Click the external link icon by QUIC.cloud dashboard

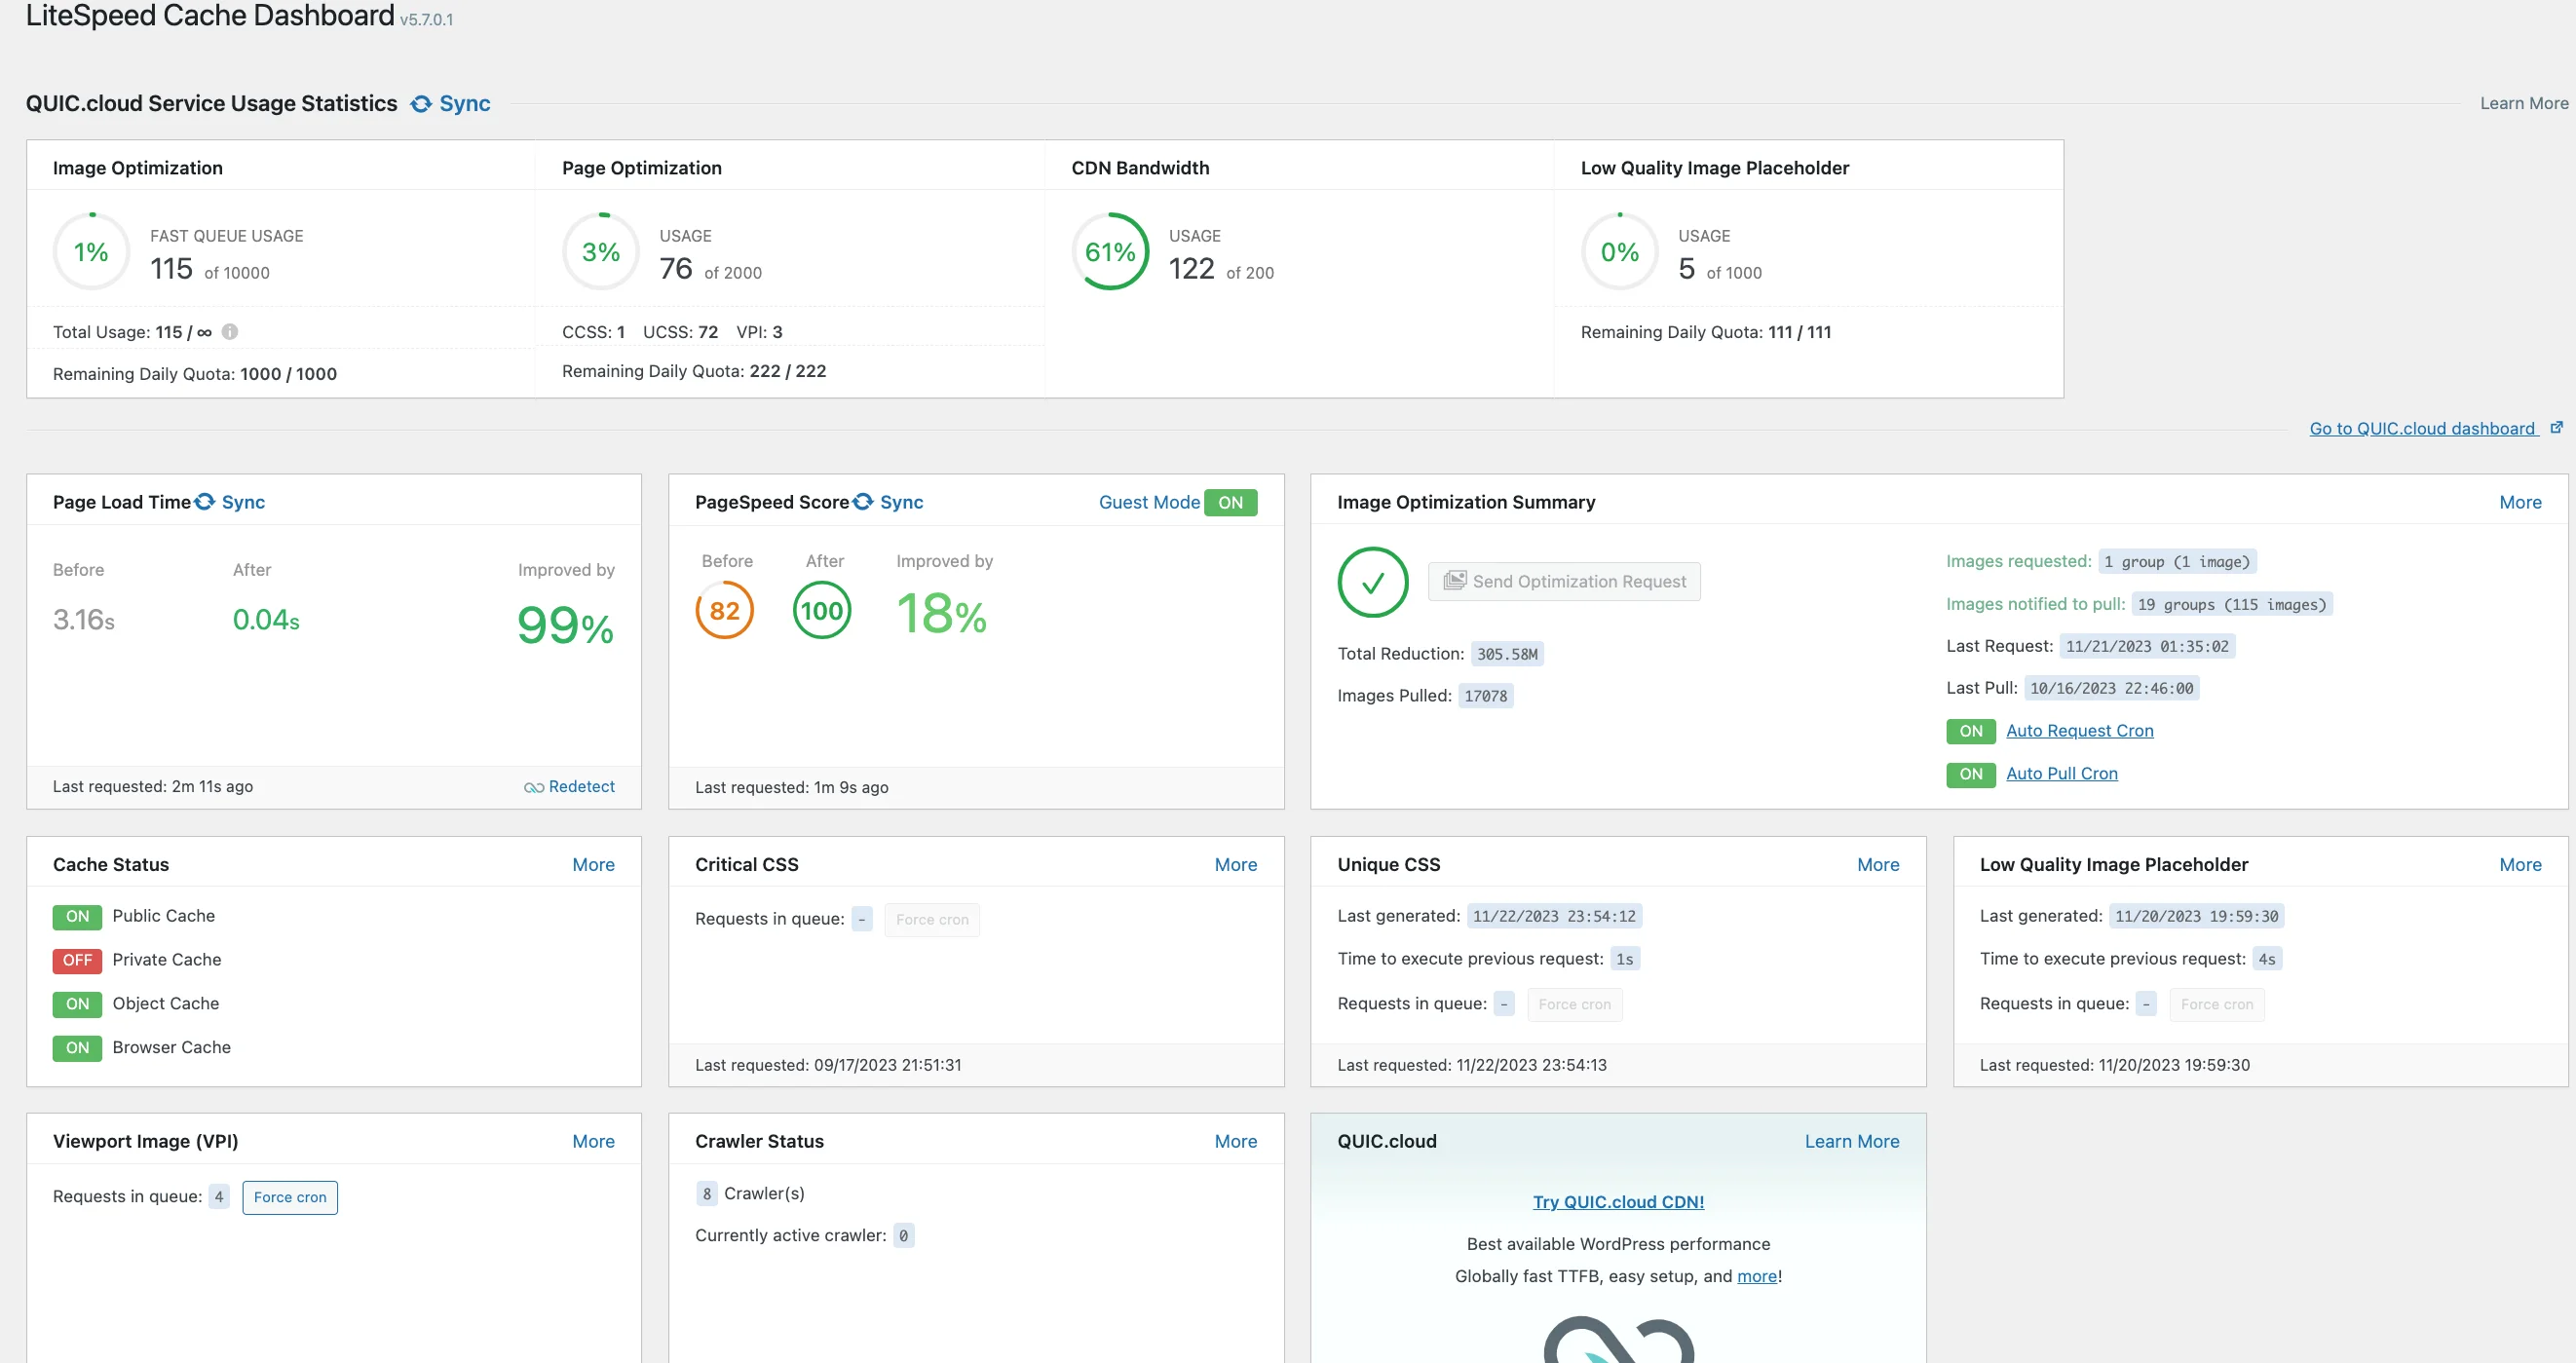(x=2556, y=428)
